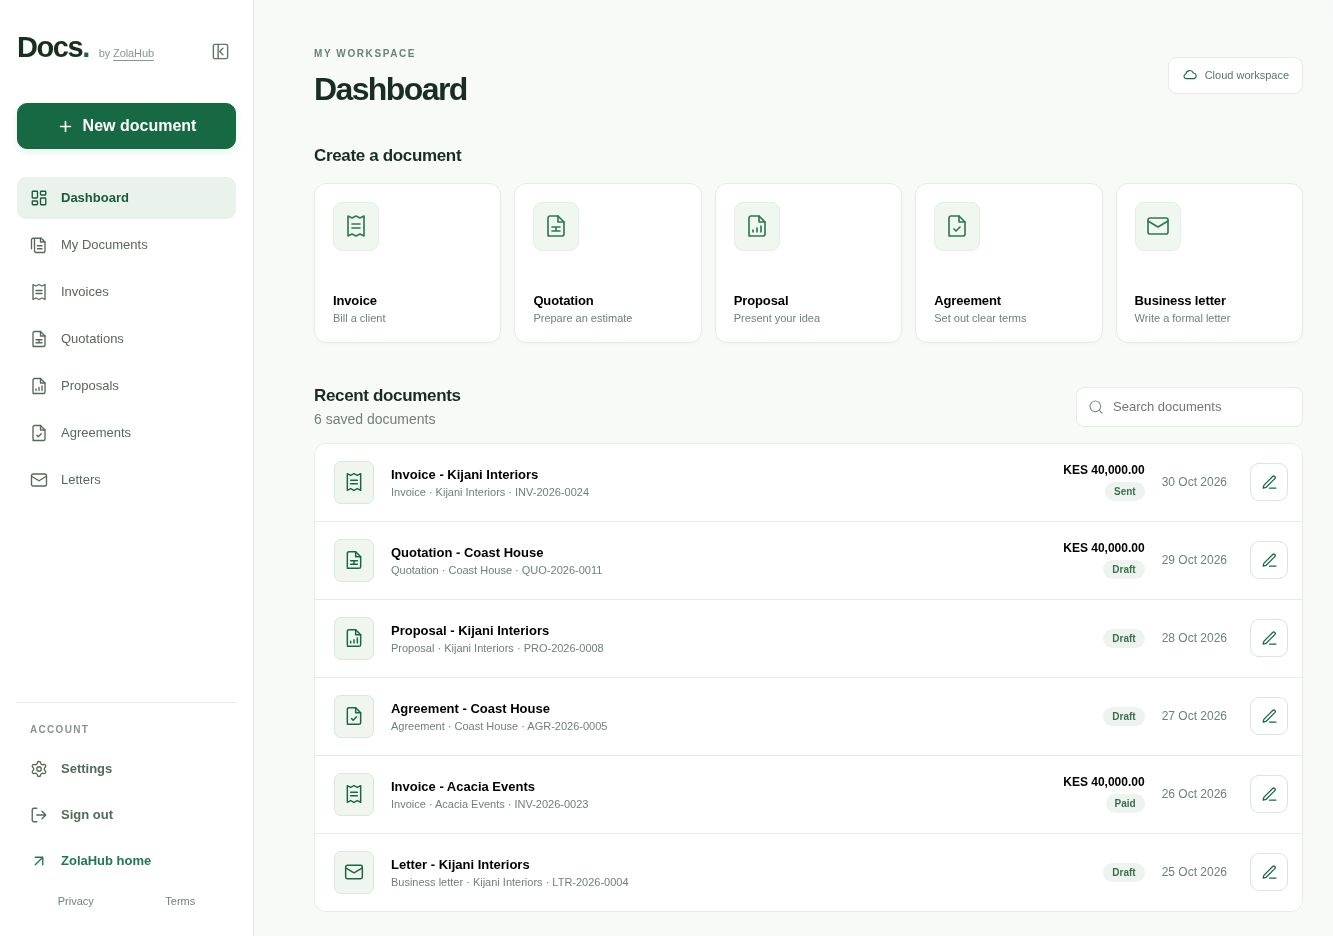Edit Agreement - Coast House with pencil icon
Viewport: 1333px width, 936px height.
tap(1269, 716)
